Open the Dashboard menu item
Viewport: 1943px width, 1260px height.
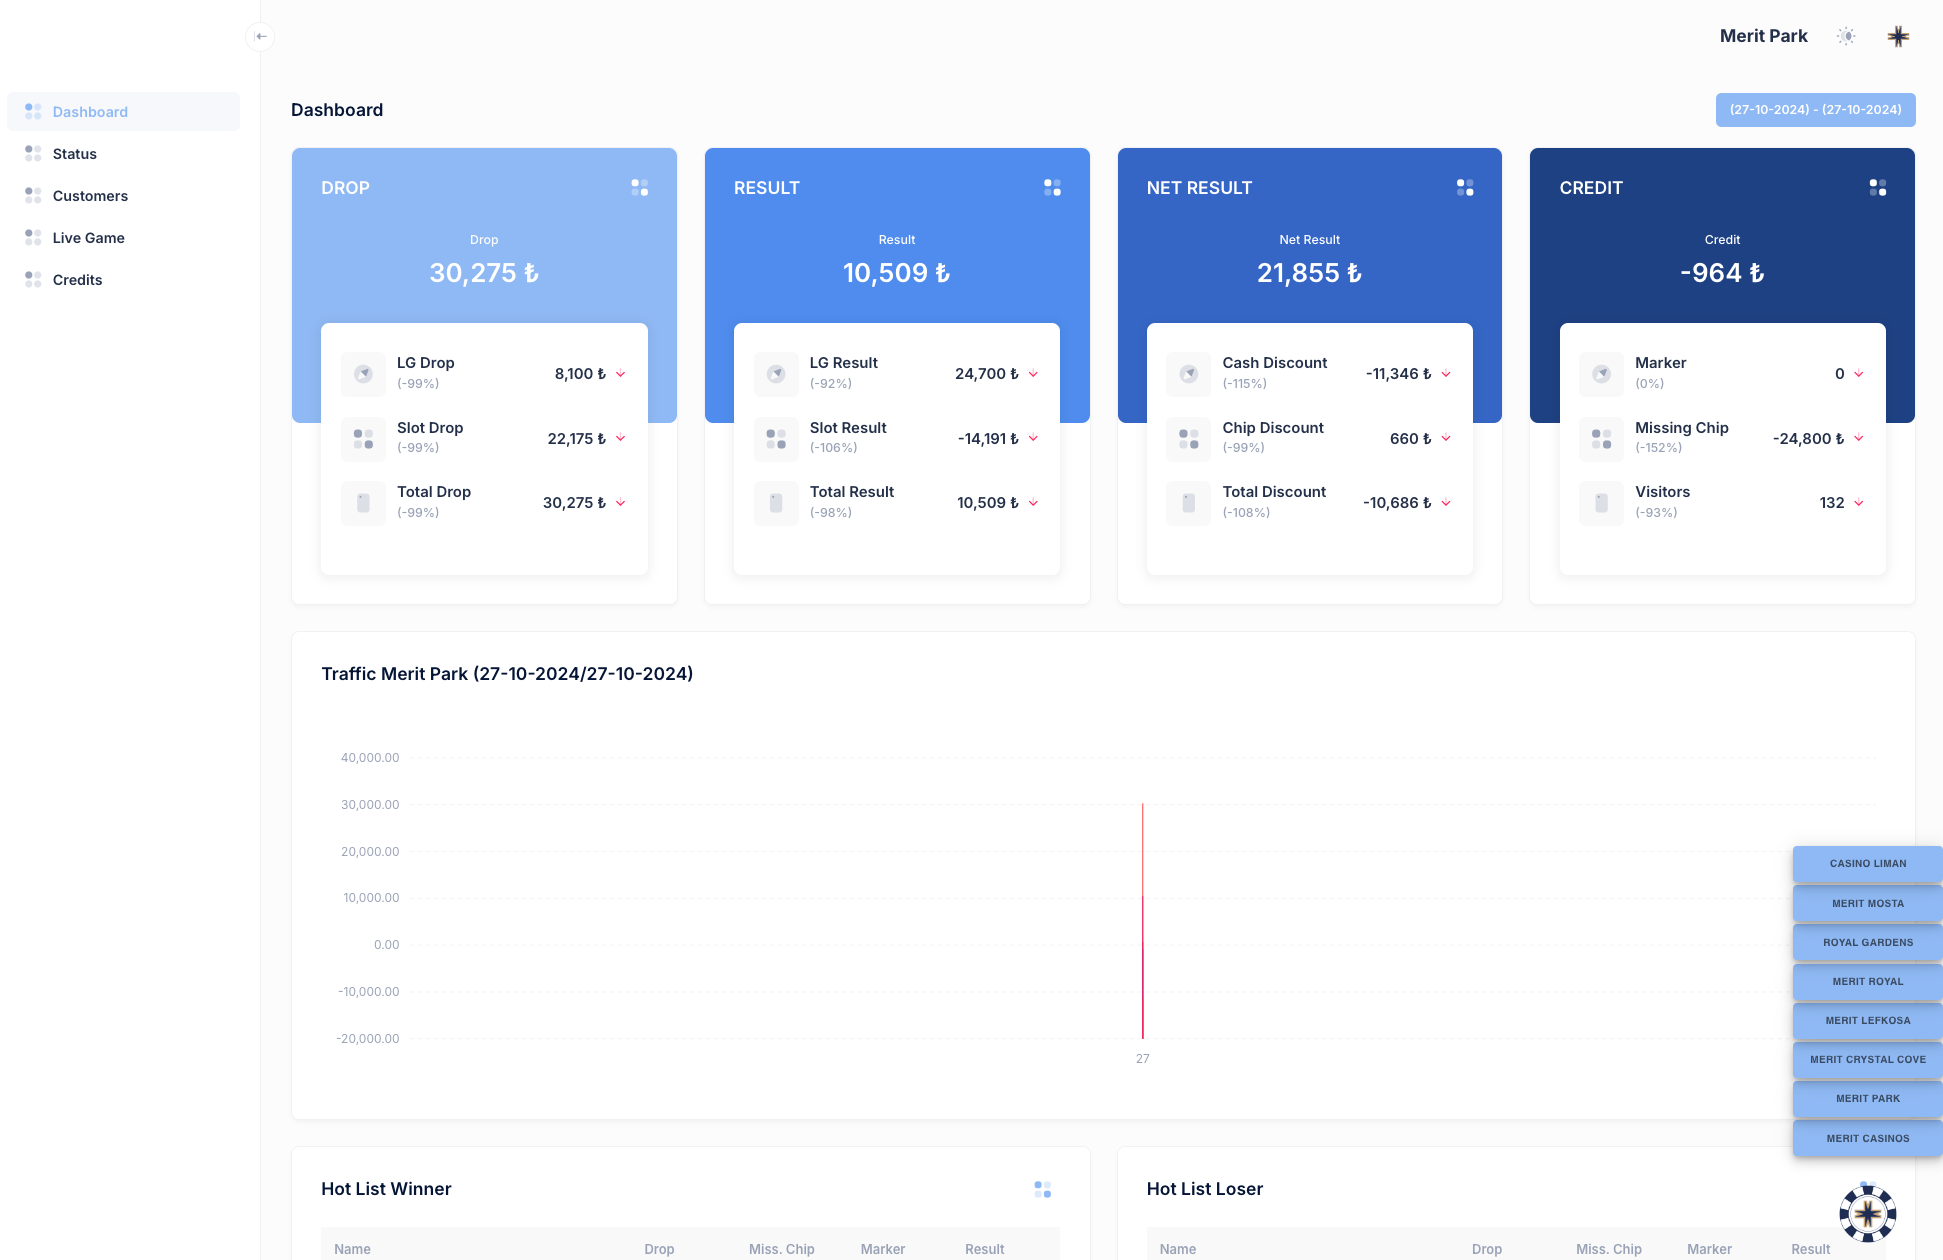[123, 112]
